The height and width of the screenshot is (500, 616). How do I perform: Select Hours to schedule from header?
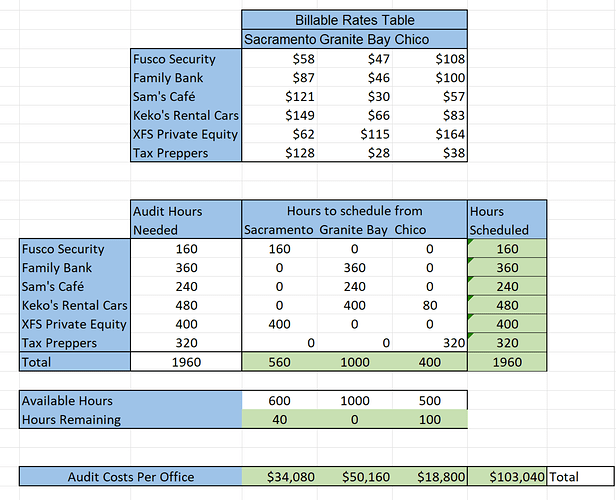(x=354, y=211)
